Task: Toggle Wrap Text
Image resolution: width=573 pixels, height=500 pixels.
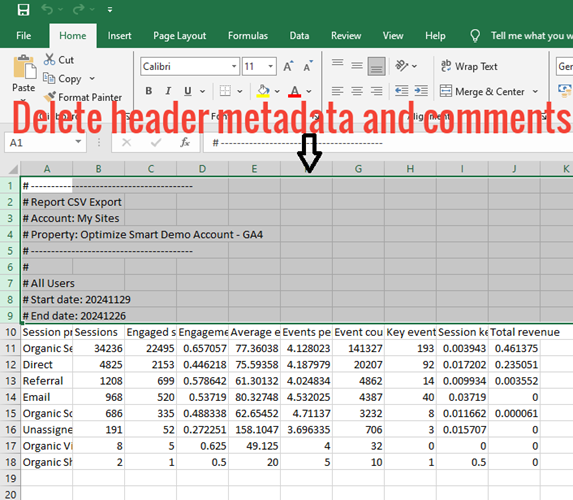Action: pos(469,66)
